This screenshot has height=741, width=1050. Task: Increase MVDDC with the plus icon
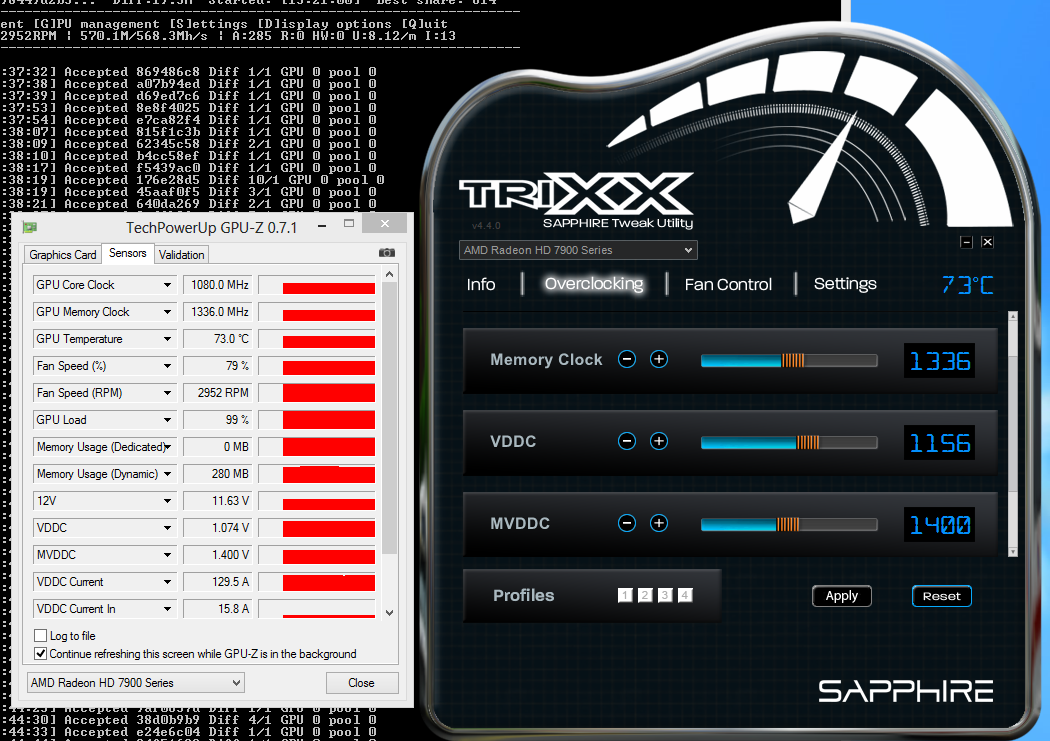[x=659, y=523]
